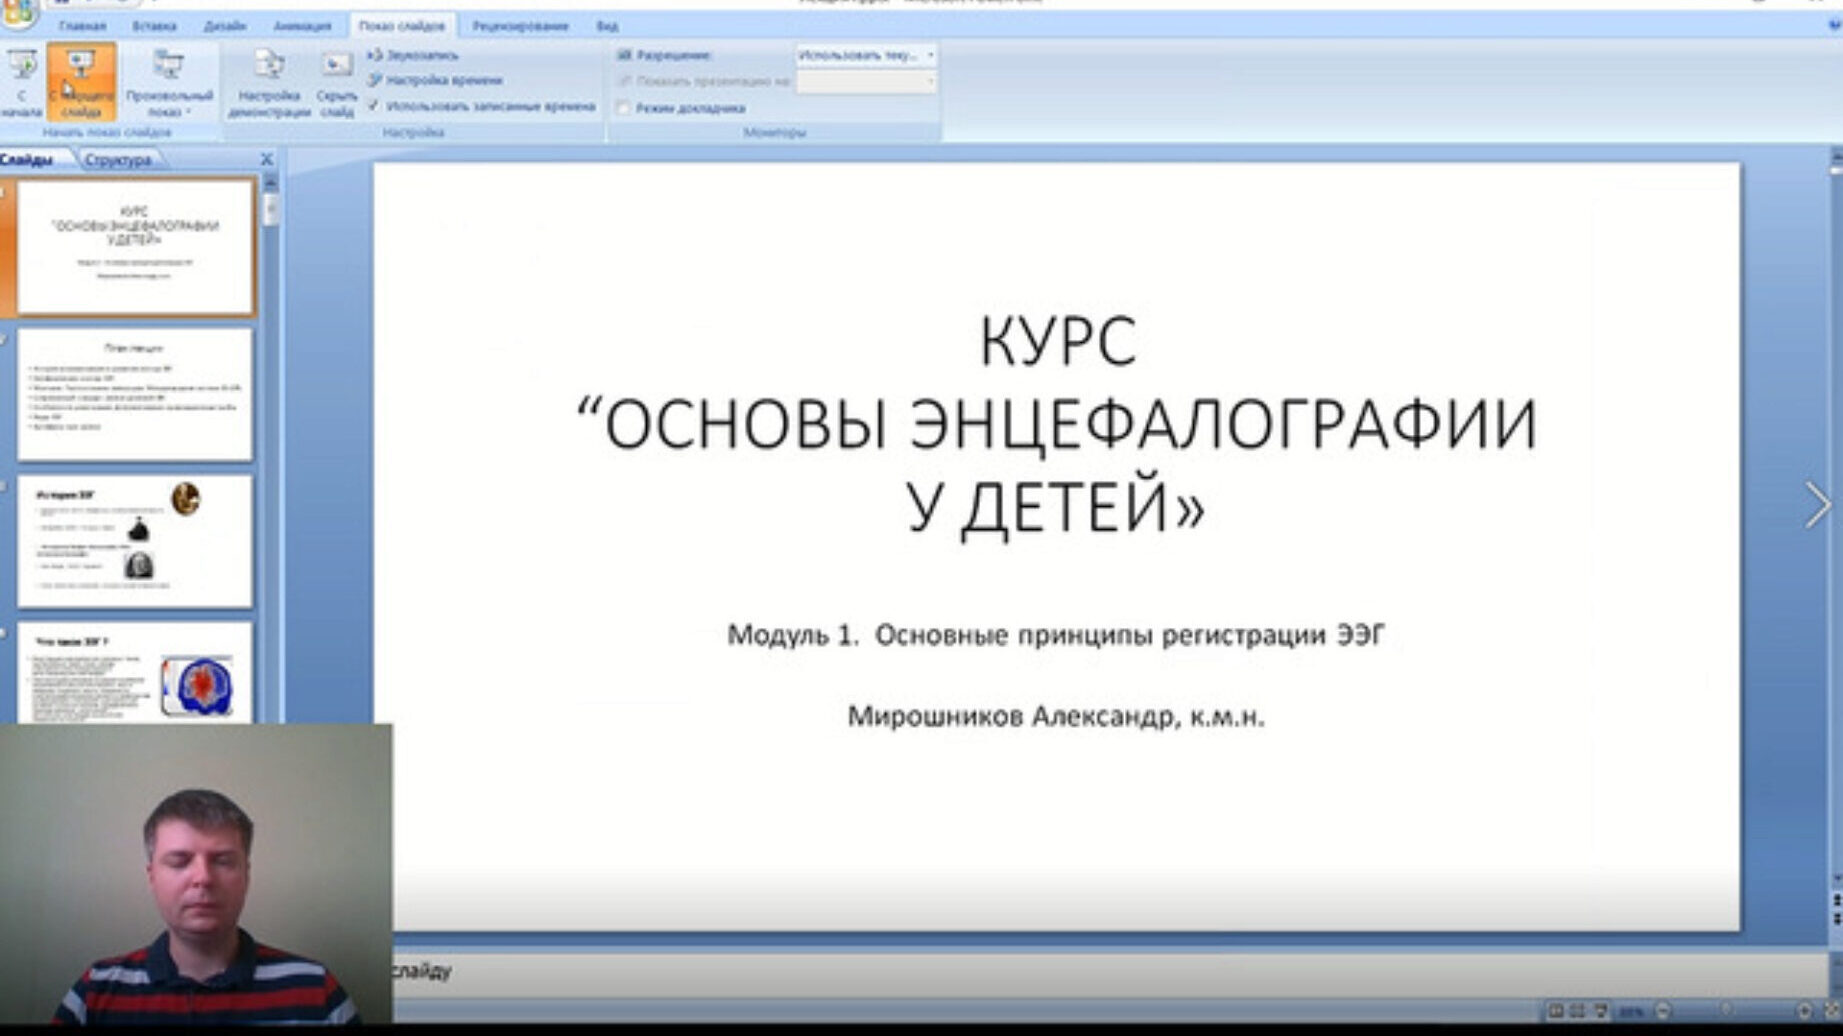Close the slides panel with X

tap(266, 159)
